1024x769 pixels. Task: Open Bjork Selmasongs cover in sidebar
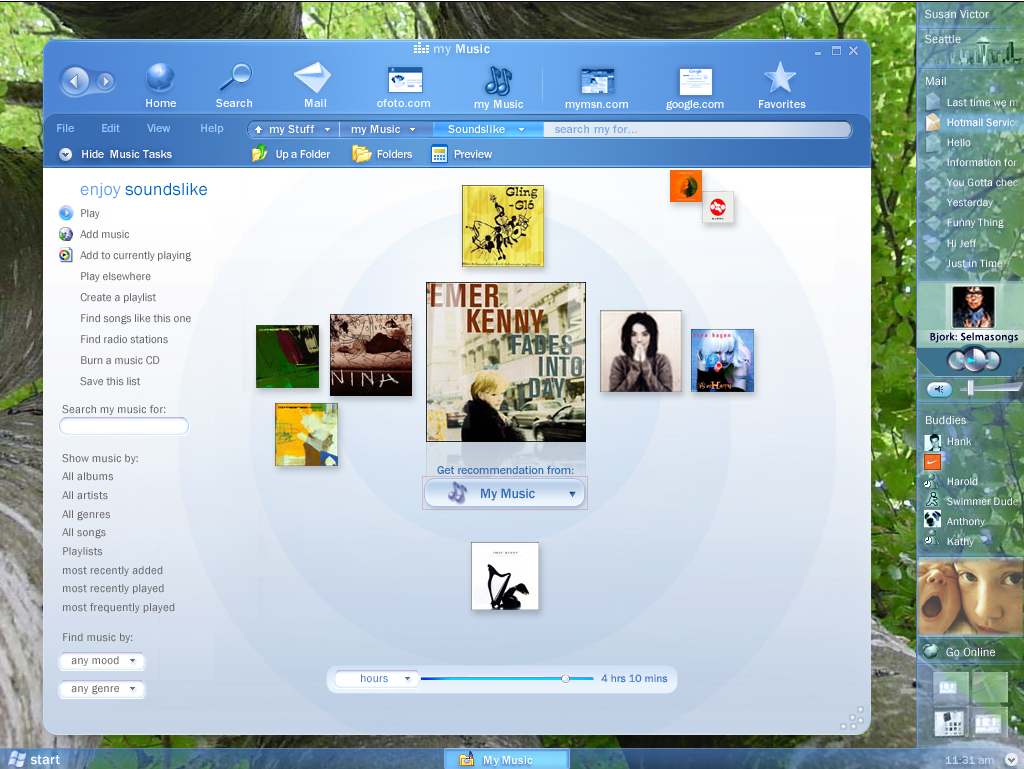(973, 306)
